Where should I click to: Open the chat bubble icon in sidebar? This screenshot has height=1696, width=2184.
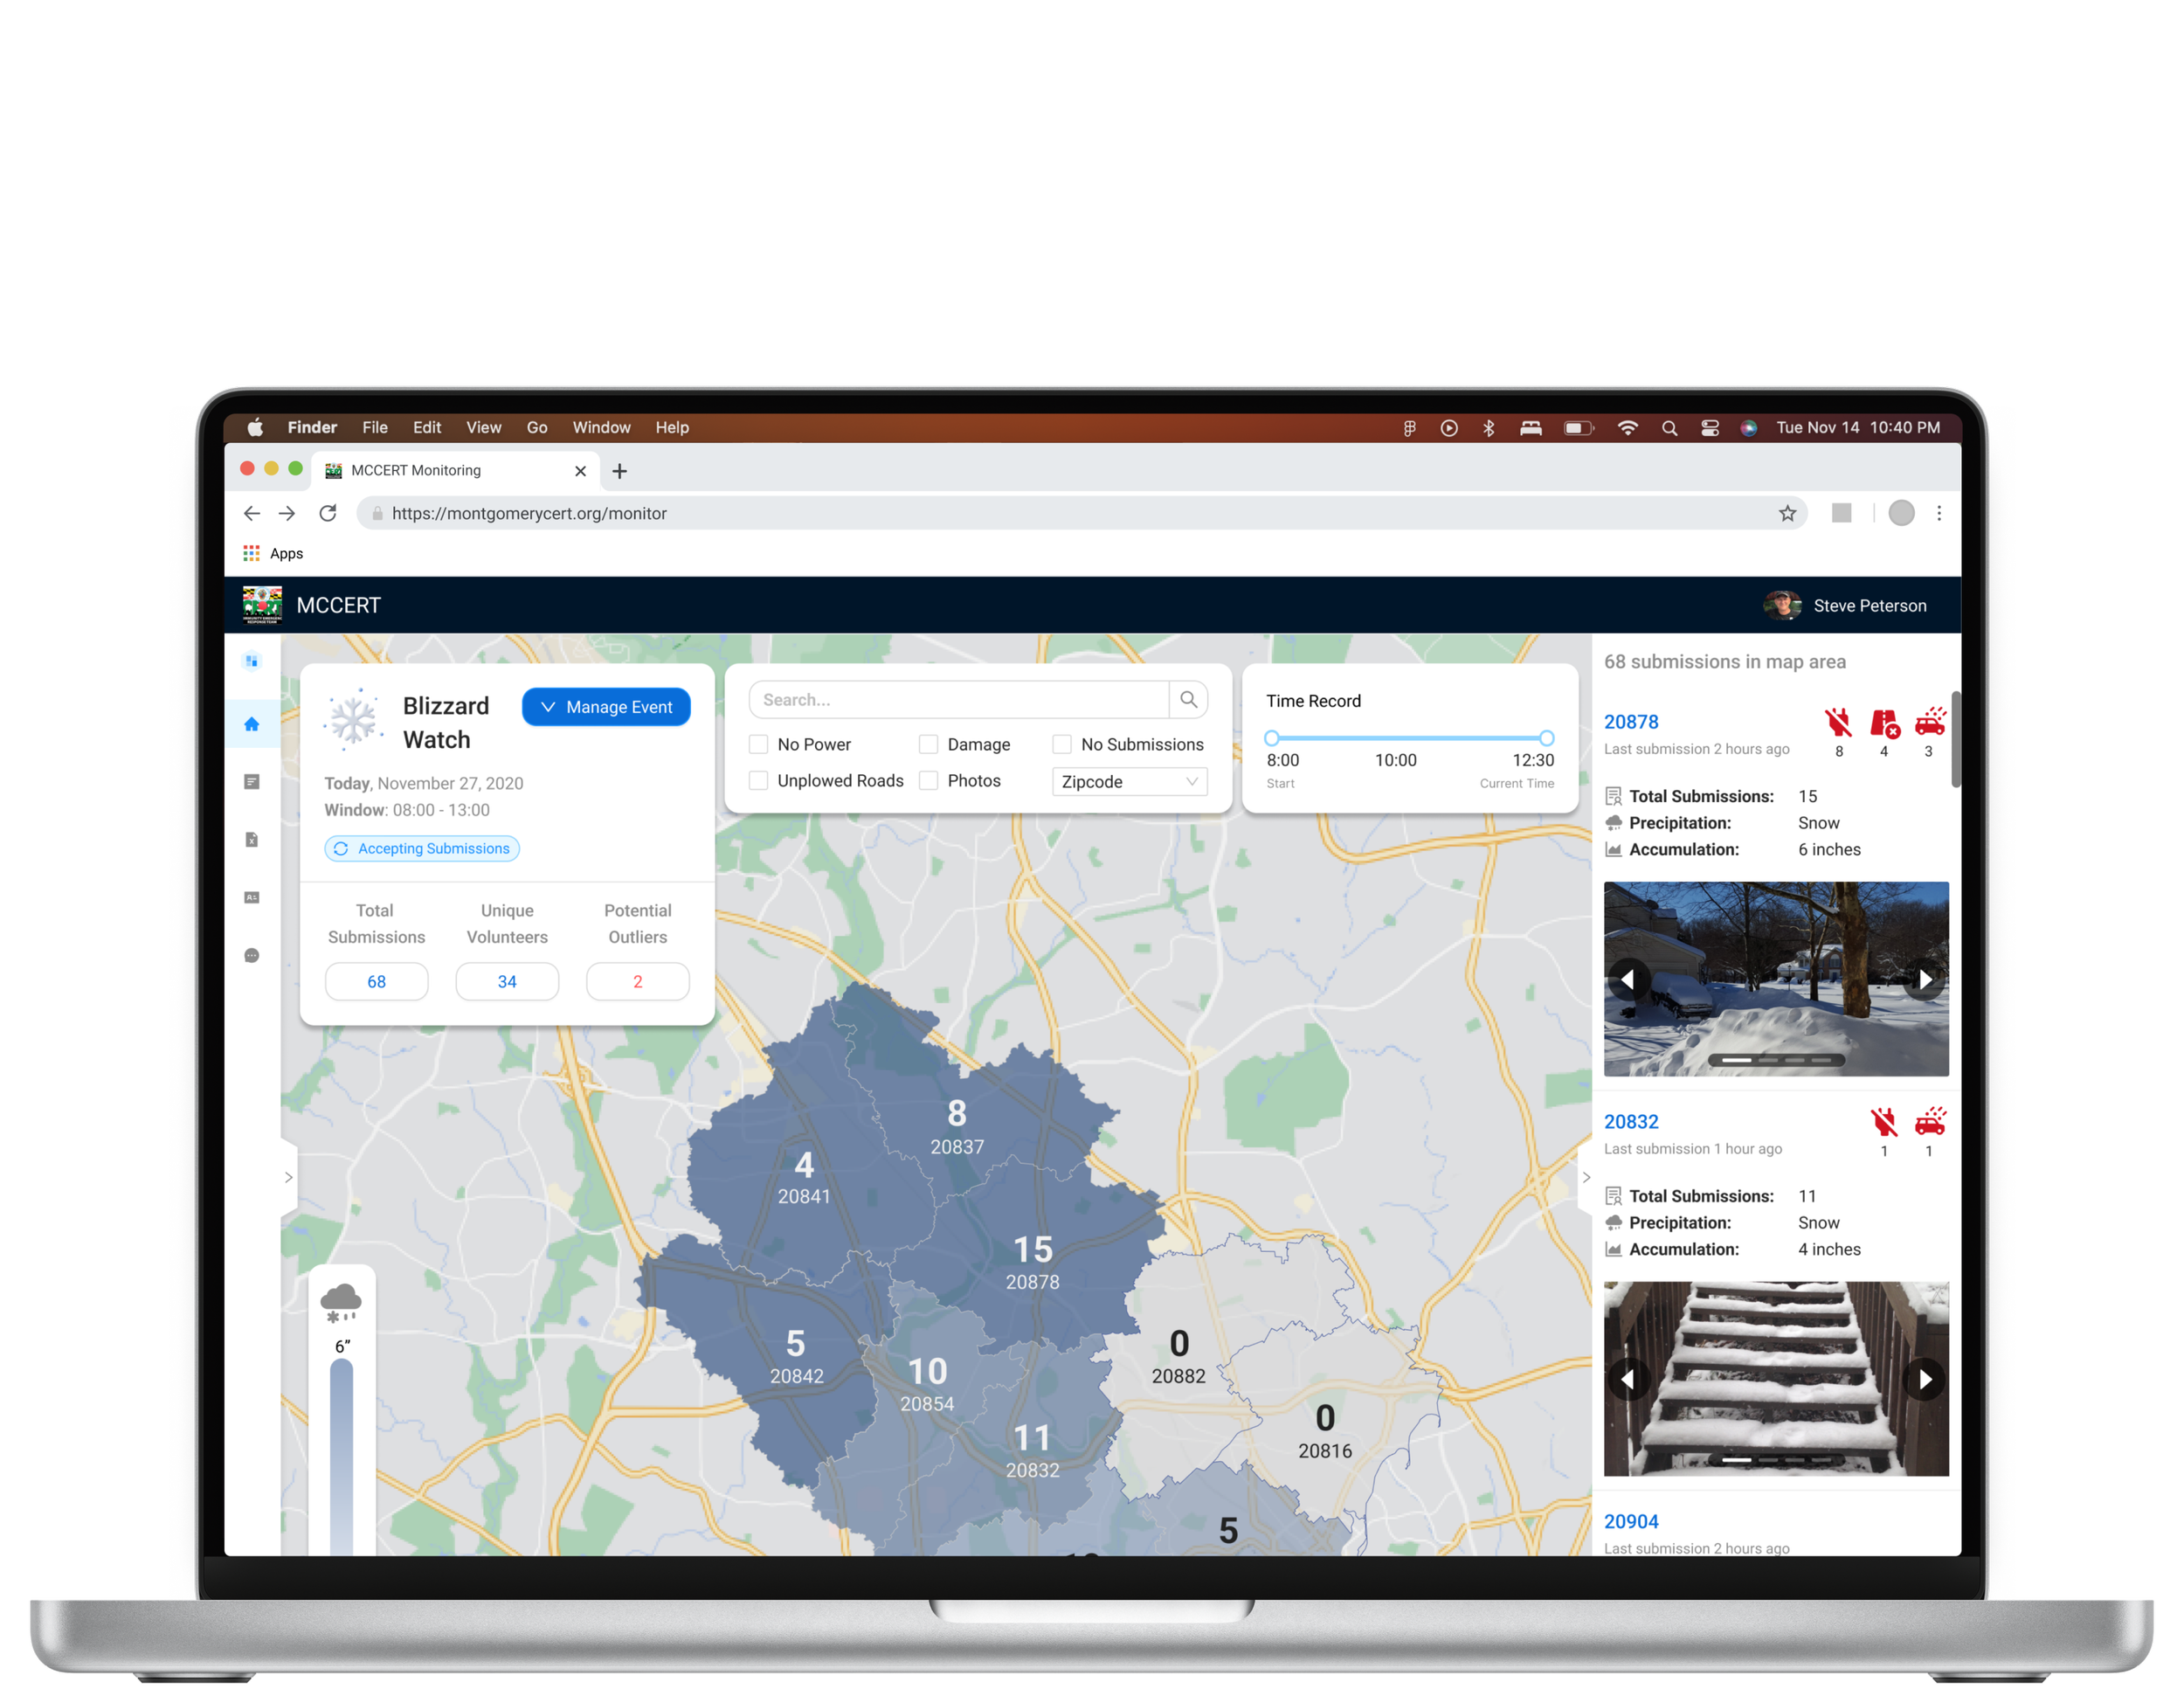(252, 956)
